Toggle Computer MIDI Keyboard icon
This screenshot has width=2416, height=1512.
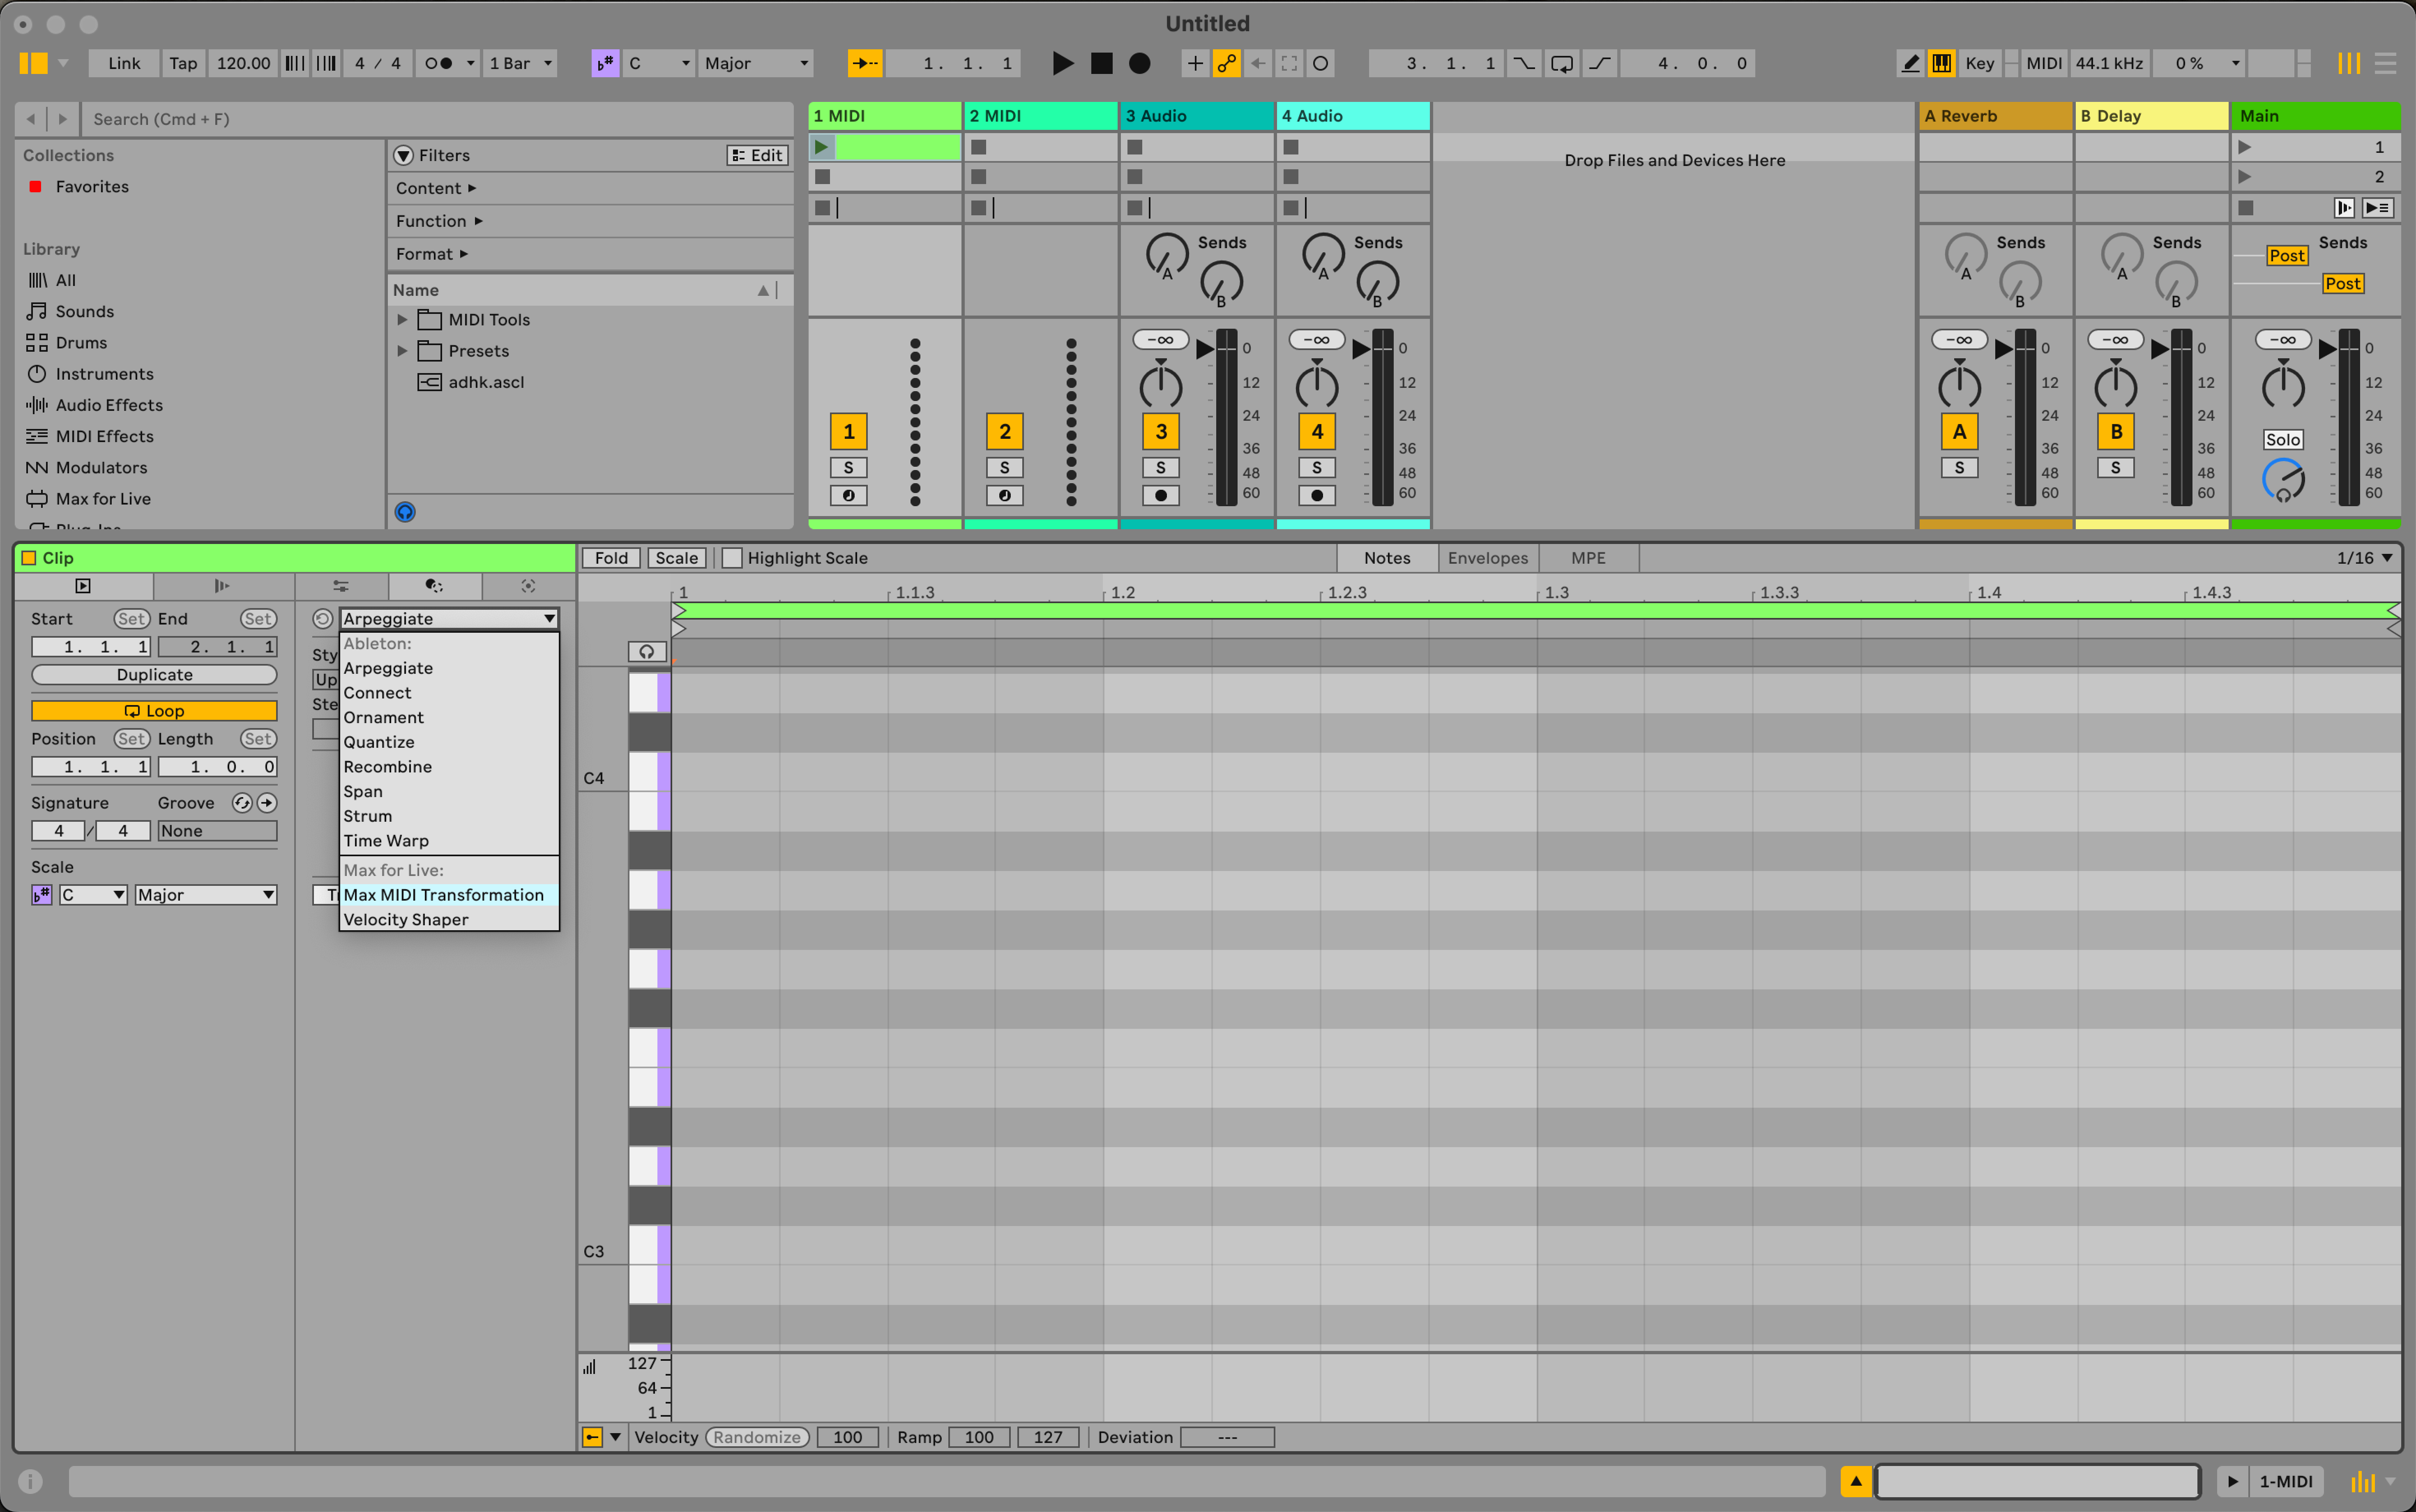[x=1941, y=63]
